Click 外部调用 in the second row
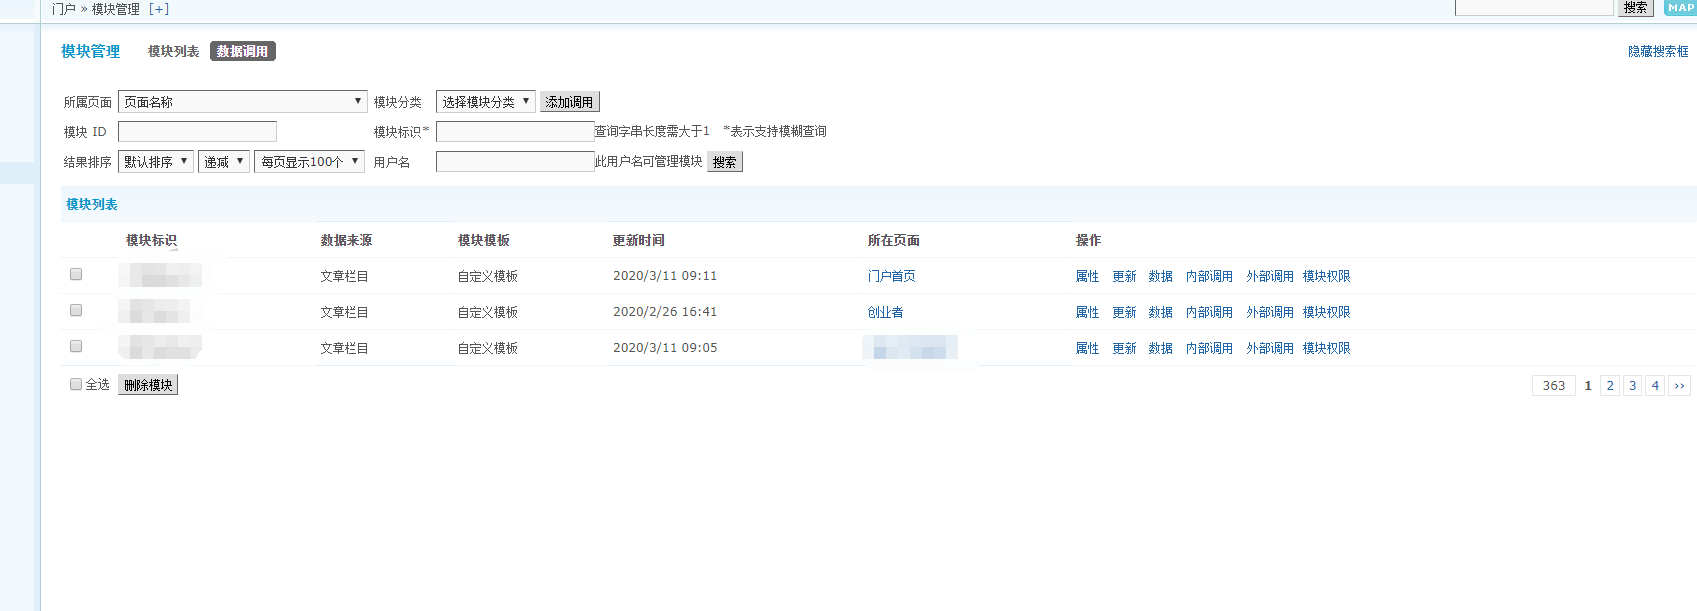 (x=1269, y=312)
